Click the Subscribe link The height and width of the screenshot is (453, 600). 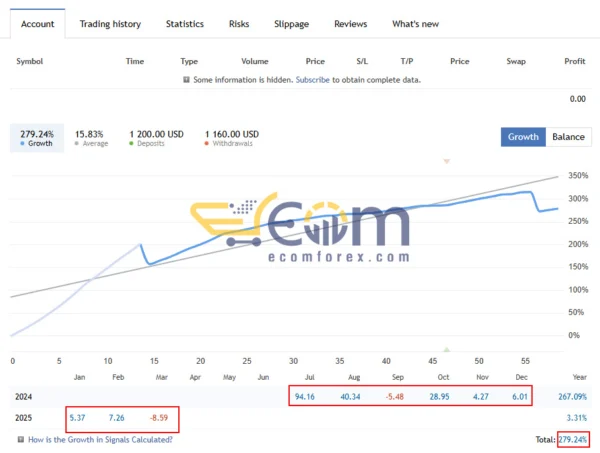tap(312, 80)
